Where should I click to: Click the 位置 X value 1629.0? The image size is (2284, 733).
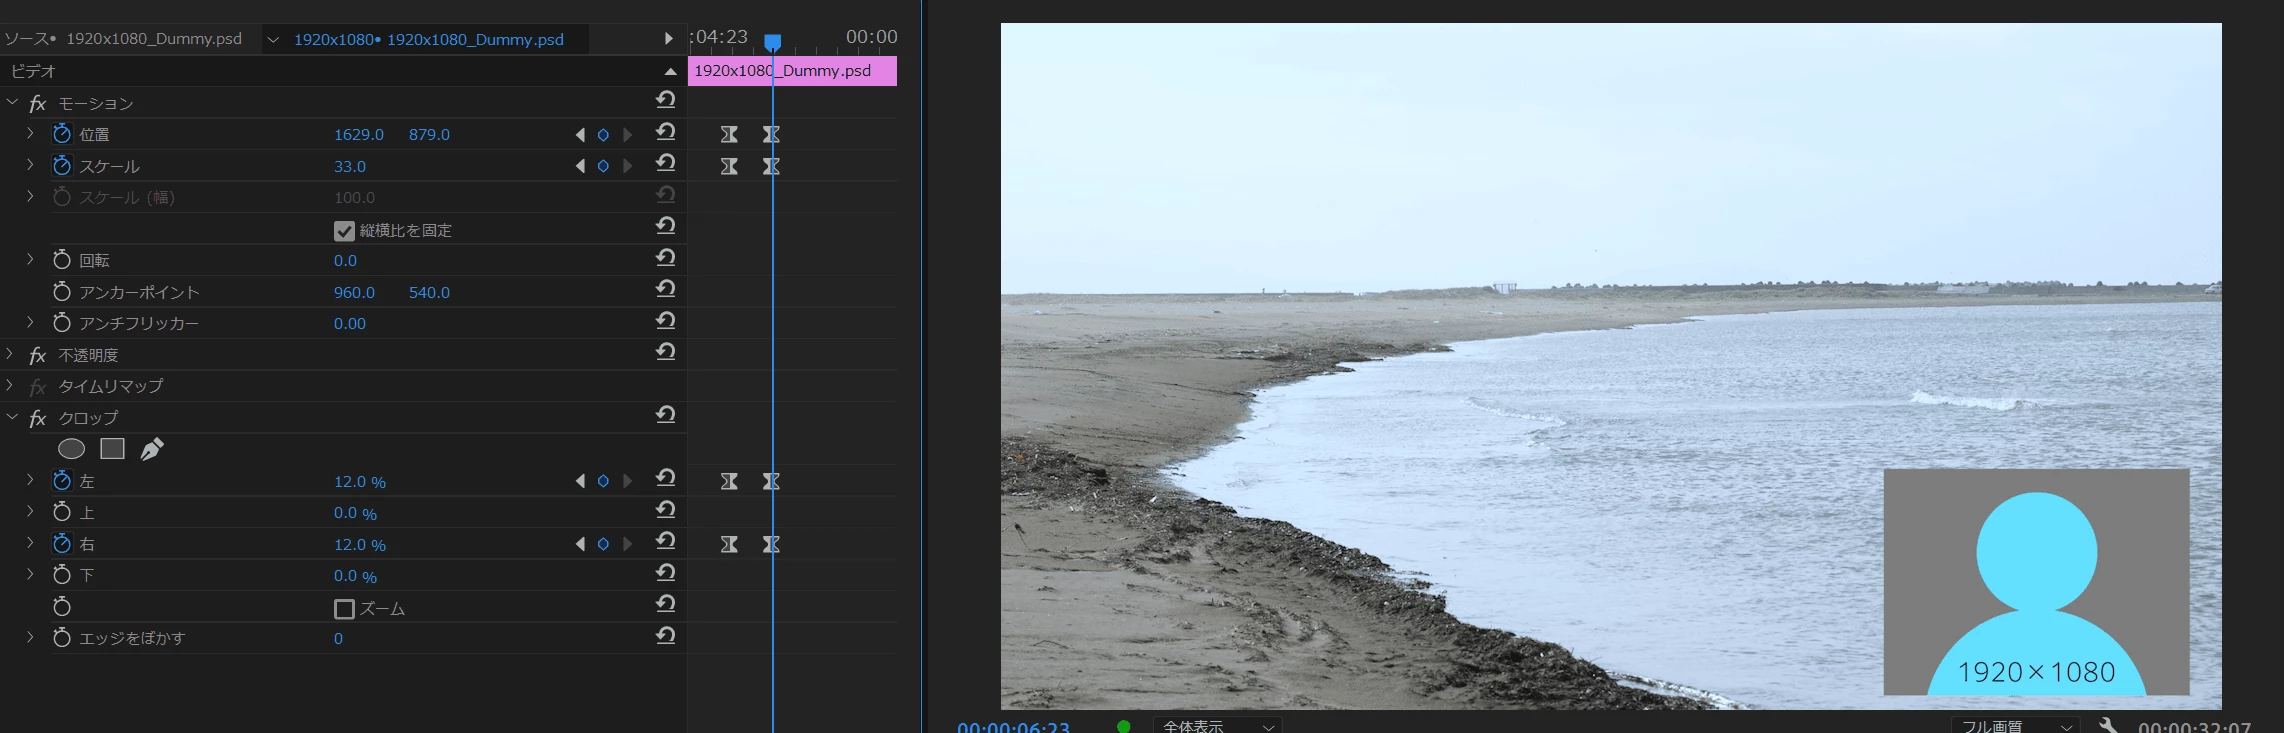tap(359, 134)
